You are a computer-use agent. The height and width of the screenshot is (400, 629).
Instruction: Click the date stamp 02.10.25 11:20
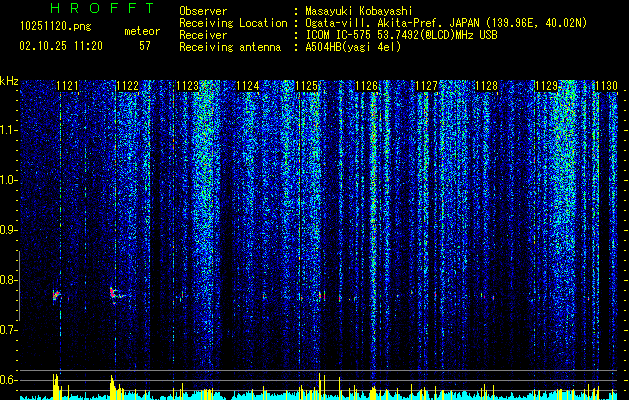(x=61, y=46)
